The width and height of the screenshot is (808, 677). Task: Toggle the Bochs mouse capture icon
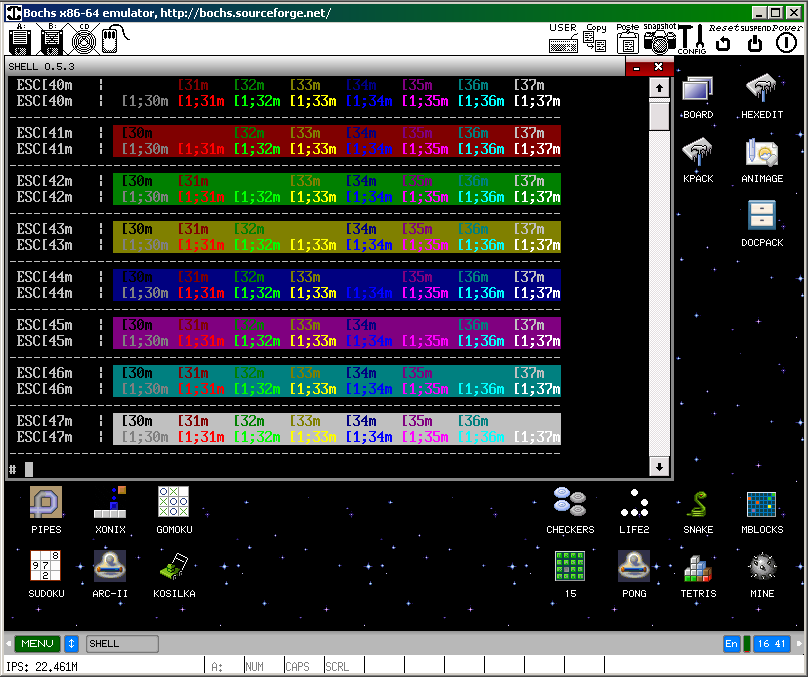[x=110, y=40]
